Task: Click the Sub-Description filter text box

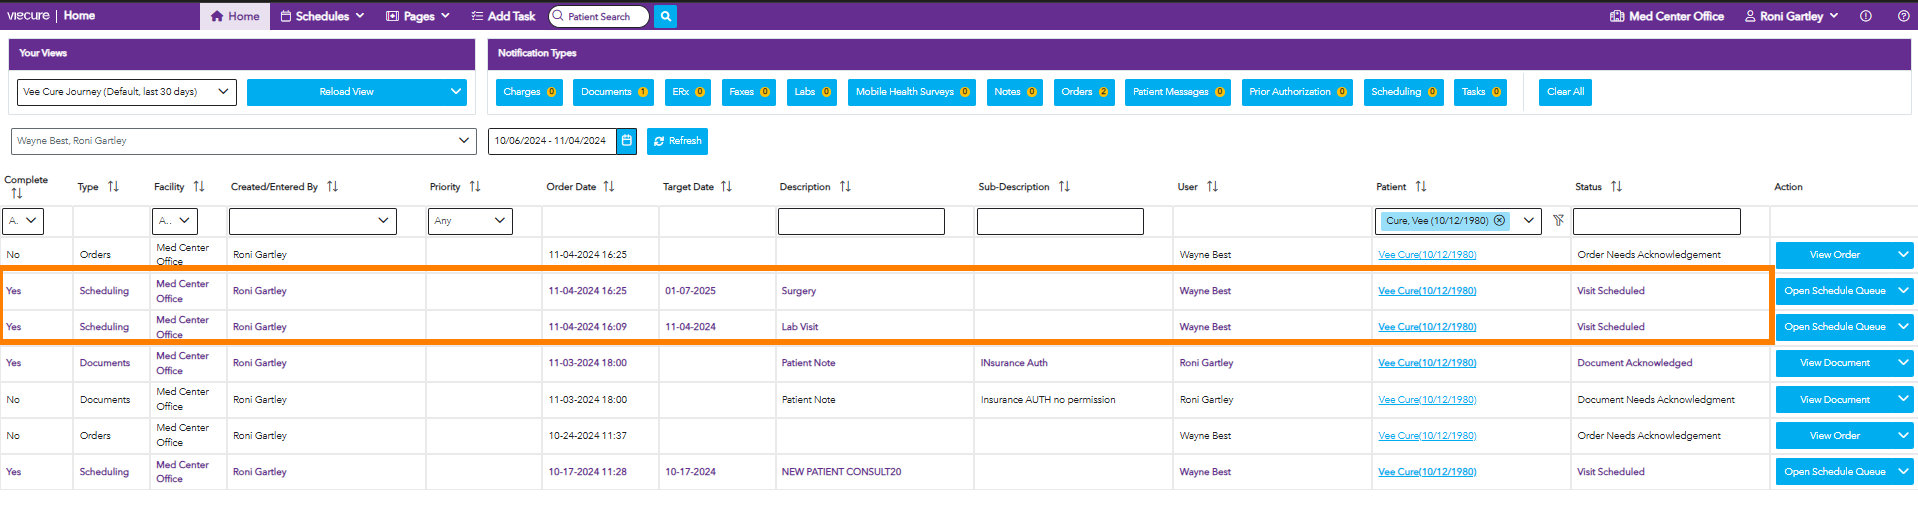Action: pos(1060,221)
